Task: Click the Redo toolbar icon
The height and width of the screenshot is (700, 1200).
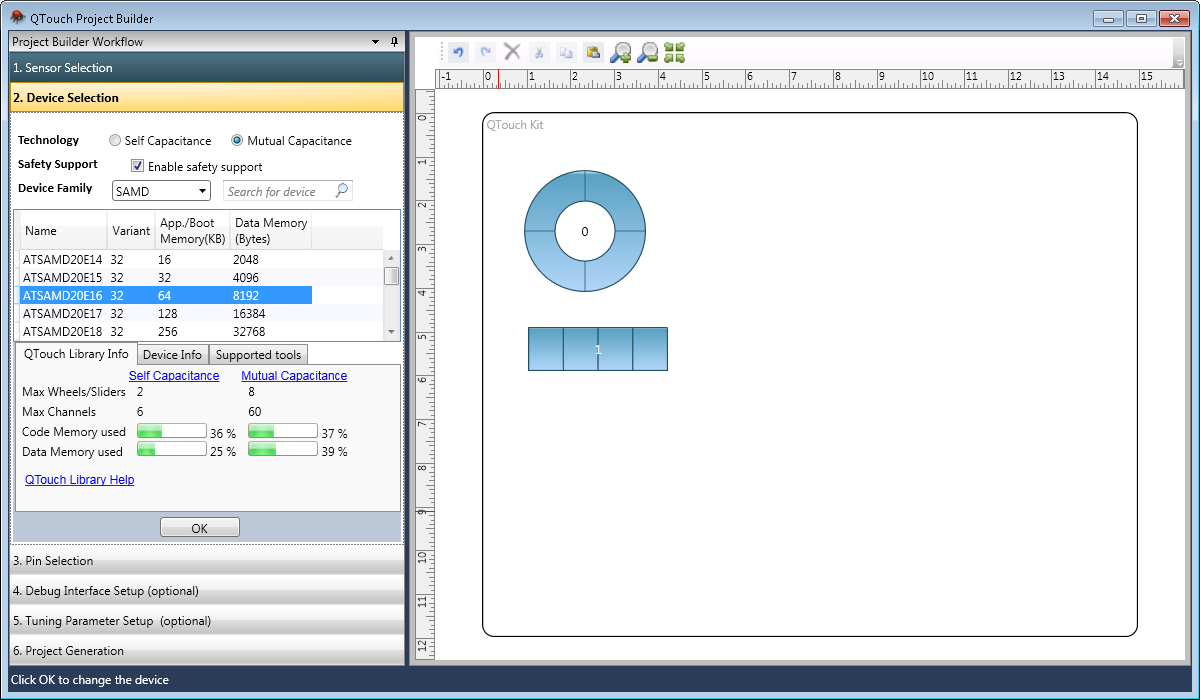Action: [486, 52]
